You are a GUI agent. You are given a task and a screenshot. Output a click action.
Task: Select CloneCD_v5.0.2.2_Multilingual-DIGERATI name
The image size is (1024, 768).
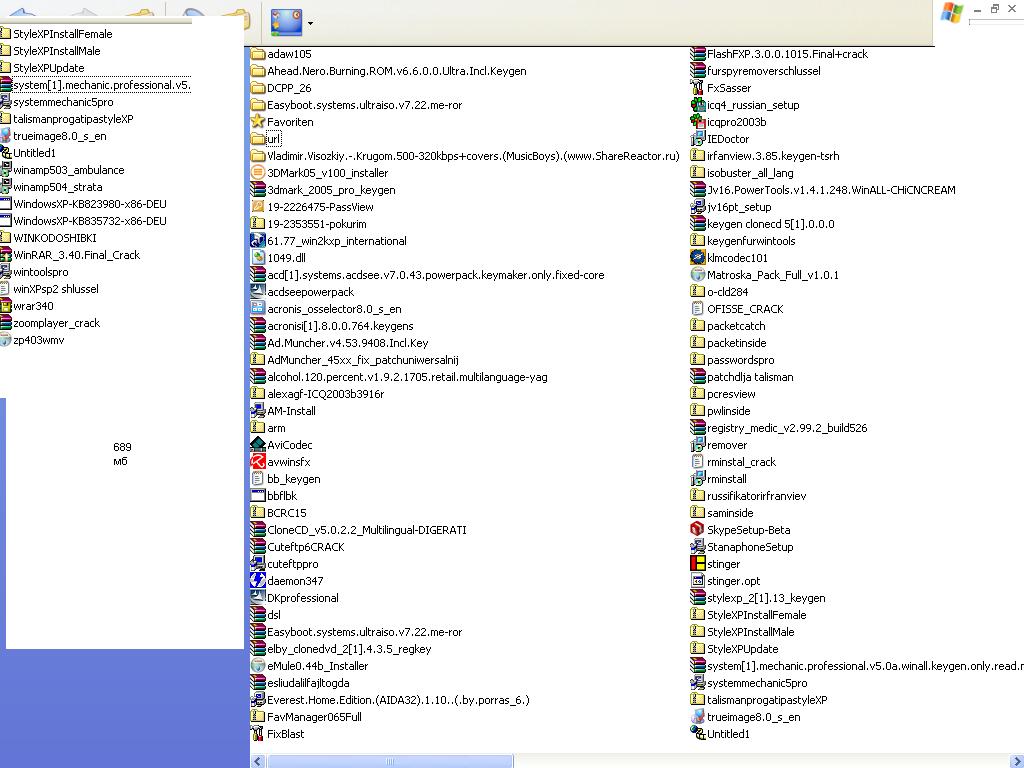click(367, 529)
